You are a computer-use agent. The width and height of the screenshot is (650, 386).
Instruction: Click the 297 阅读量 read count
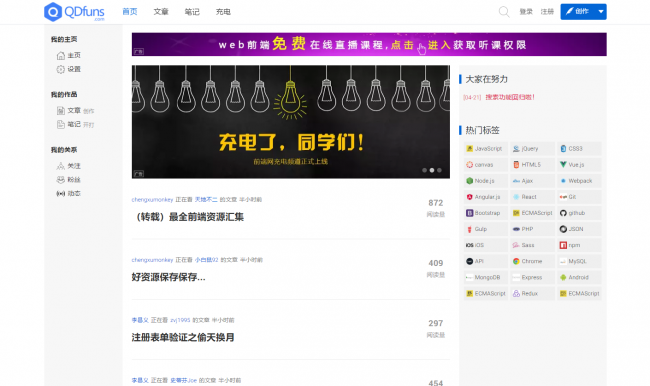[436, 328]
